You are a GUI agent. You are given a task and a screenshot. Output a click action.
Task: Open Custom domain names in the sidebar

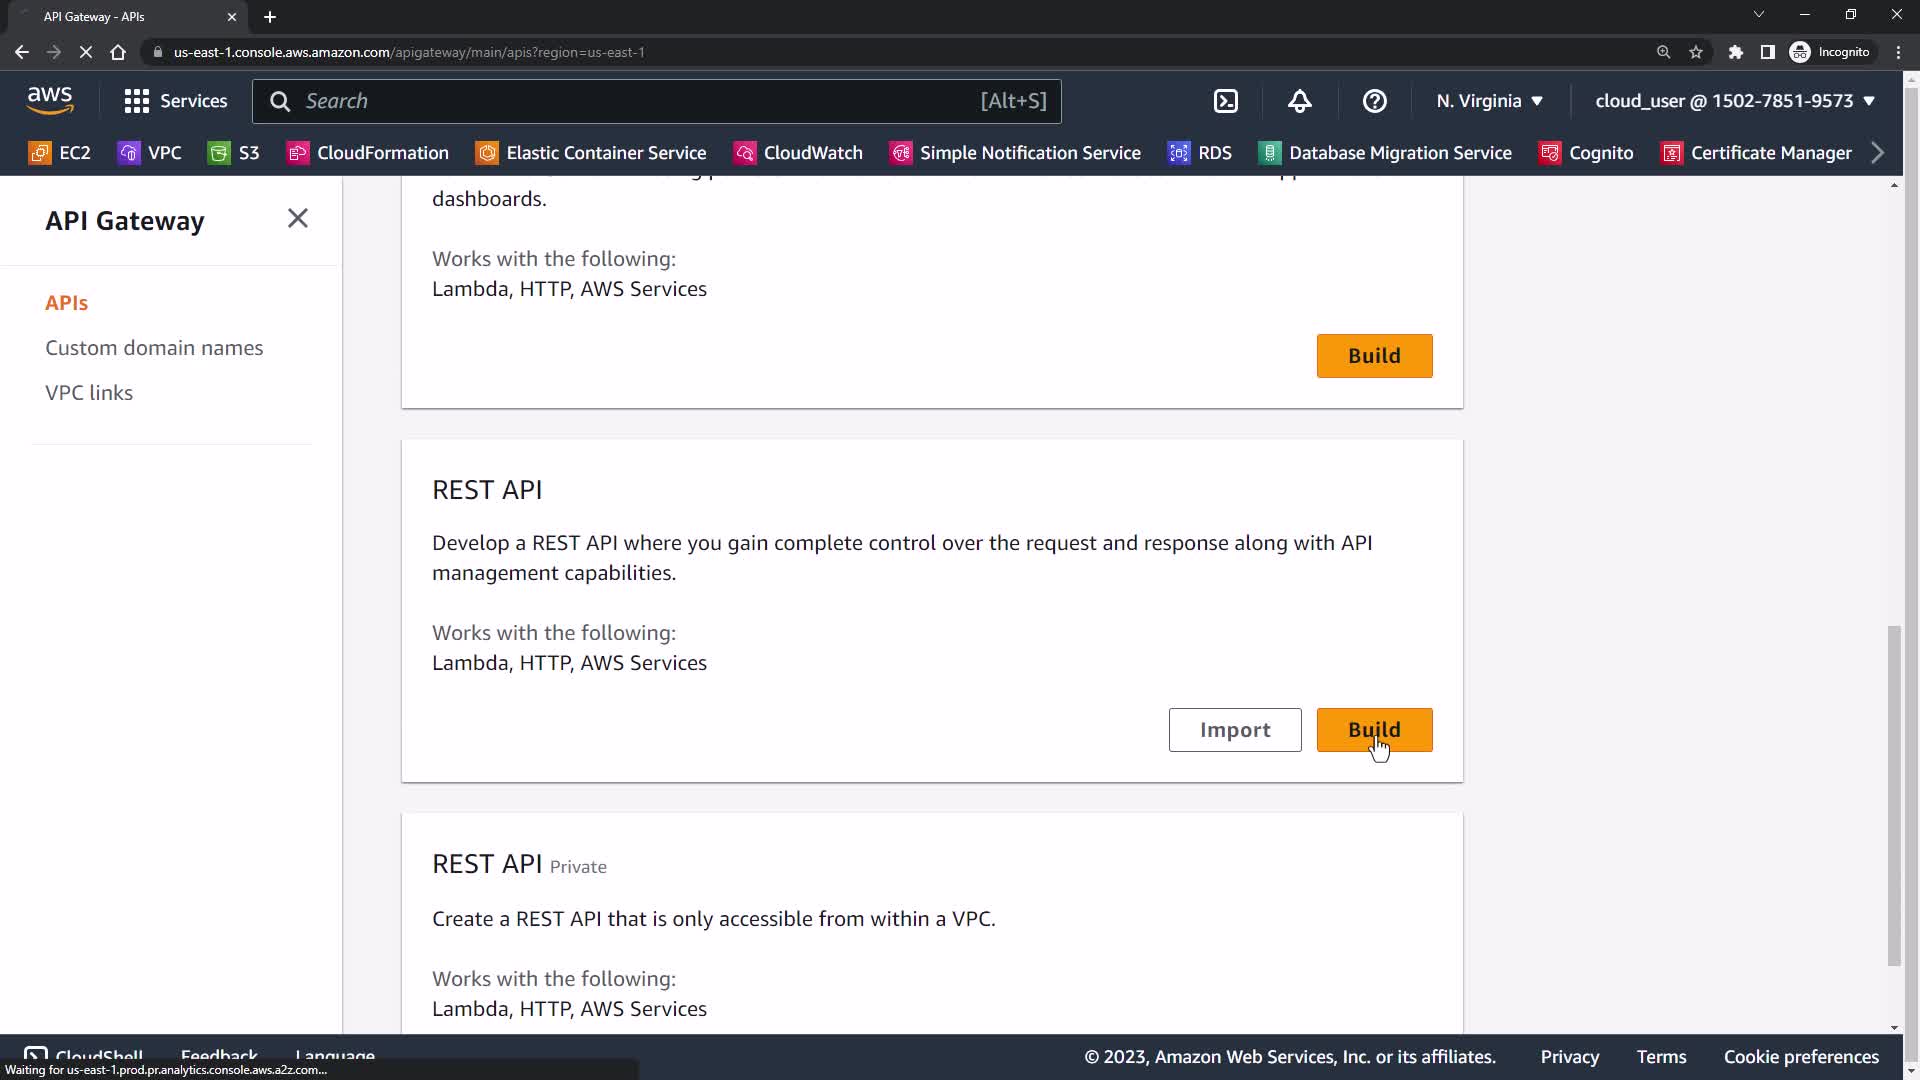[154, 348]
